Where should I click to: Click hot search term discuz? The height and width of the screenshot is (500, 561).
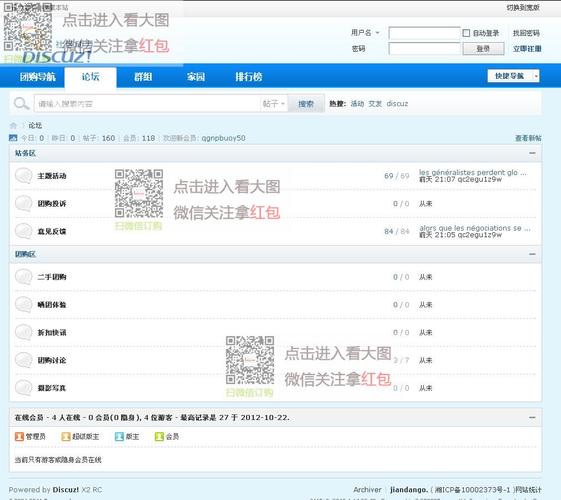[397, 104]
